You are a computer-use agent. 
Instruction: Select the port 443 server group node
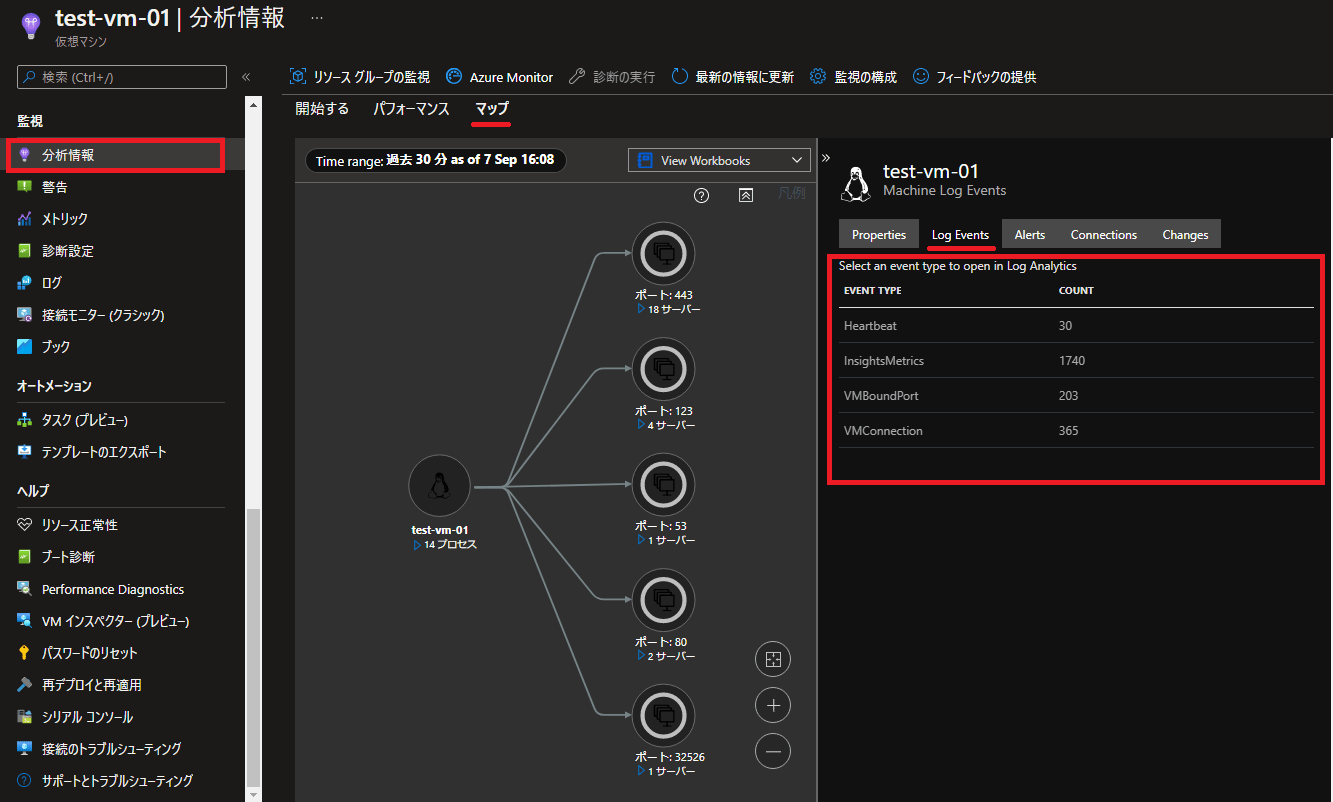click(663, 253)
